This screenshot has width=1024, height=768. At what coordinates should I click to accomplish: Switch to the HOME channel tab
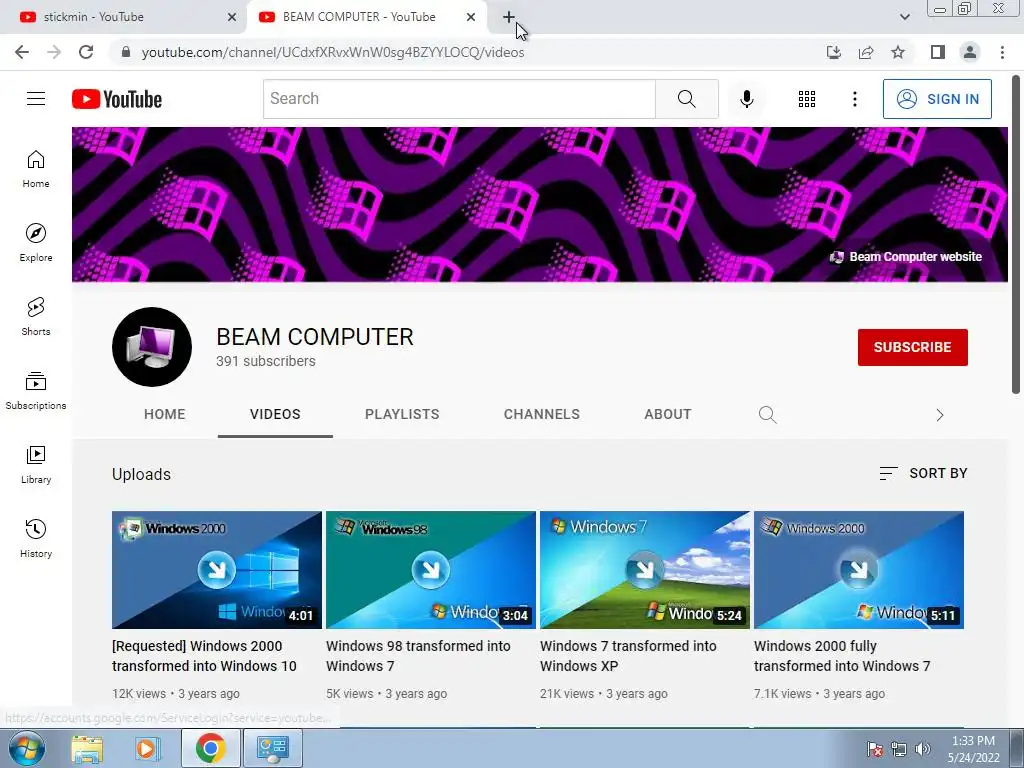(x=165, y=414)
